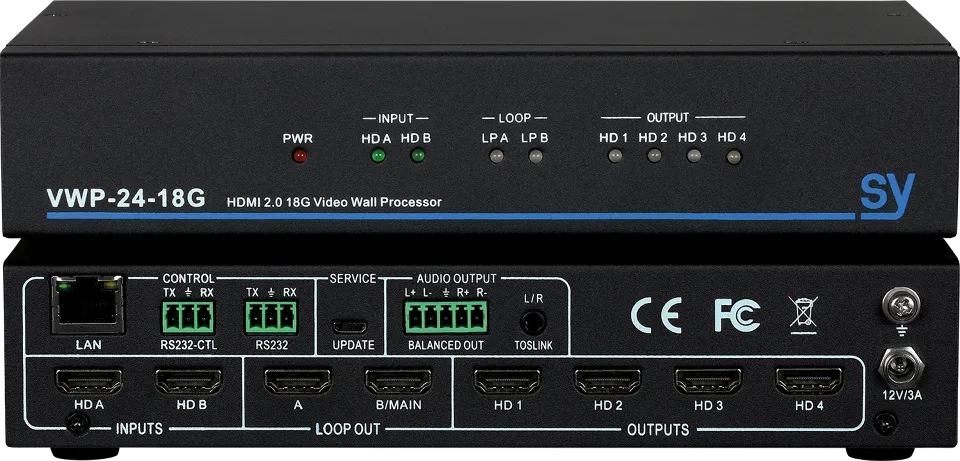
Task: Click the BALANCED OUT audio terminal block
Action: [x=446, y=317]
